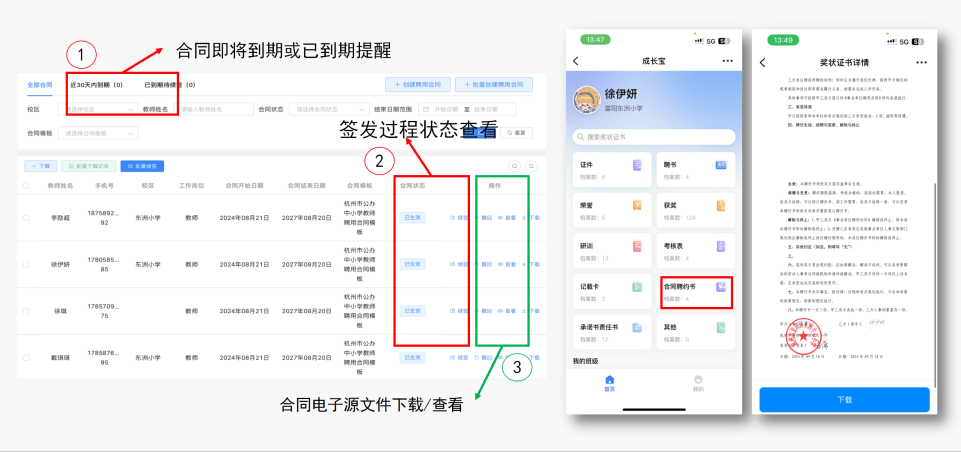Click 创建聘用合同 button
This screenshot has width=961, height=452.
pos(412,84)
